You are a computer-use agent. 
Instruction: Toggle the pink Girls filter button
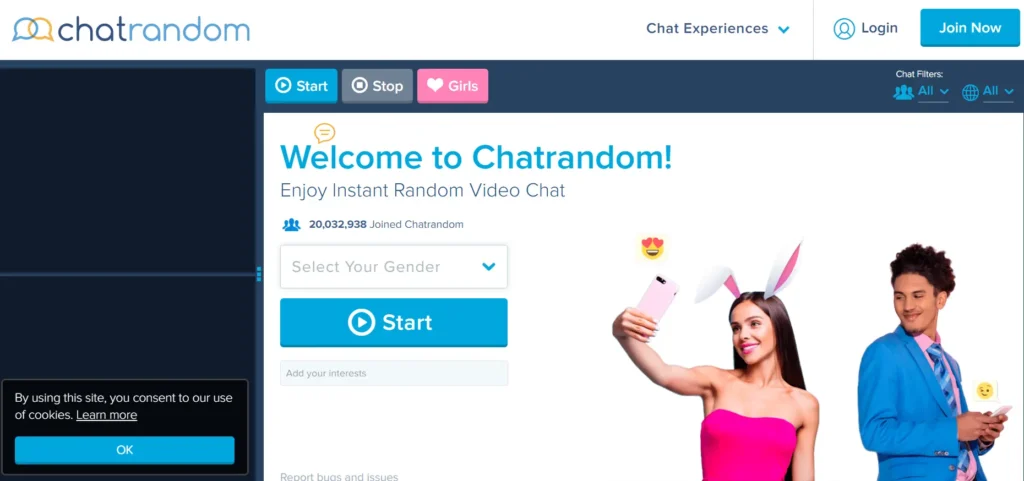click(x=453, y=86)
